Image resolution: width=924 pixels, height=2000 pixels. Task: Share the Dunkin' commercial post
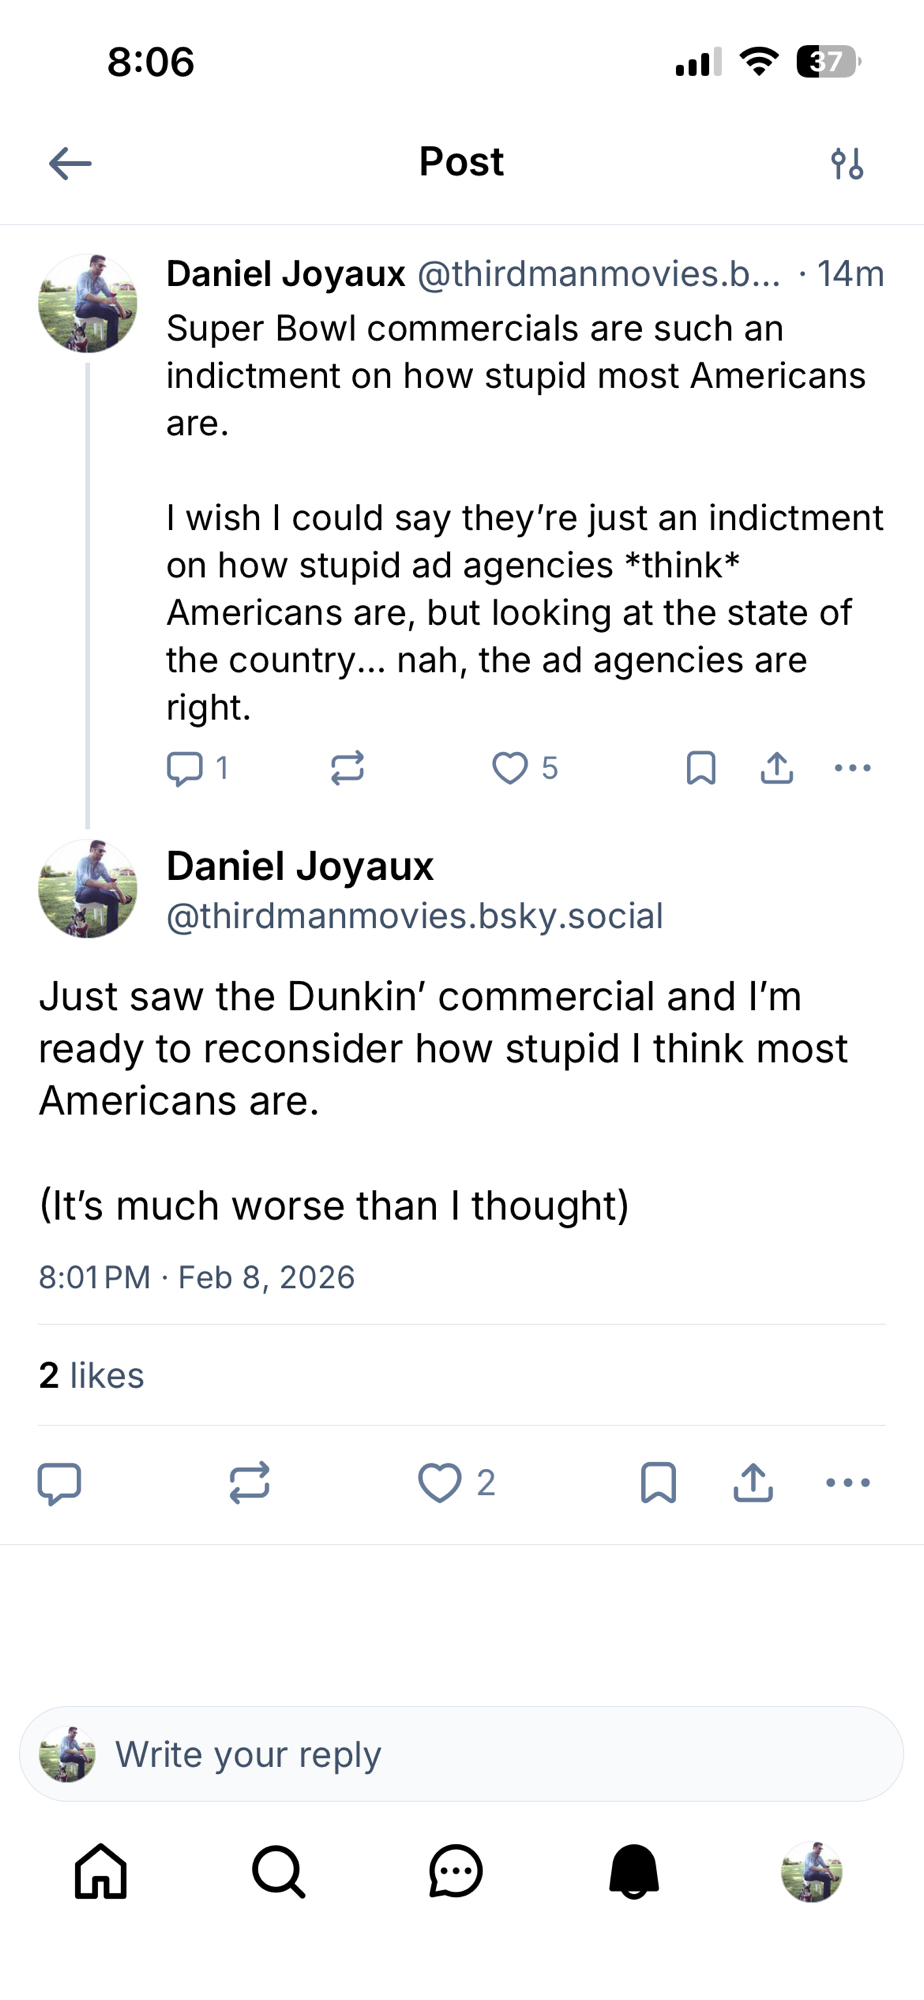753,1483
